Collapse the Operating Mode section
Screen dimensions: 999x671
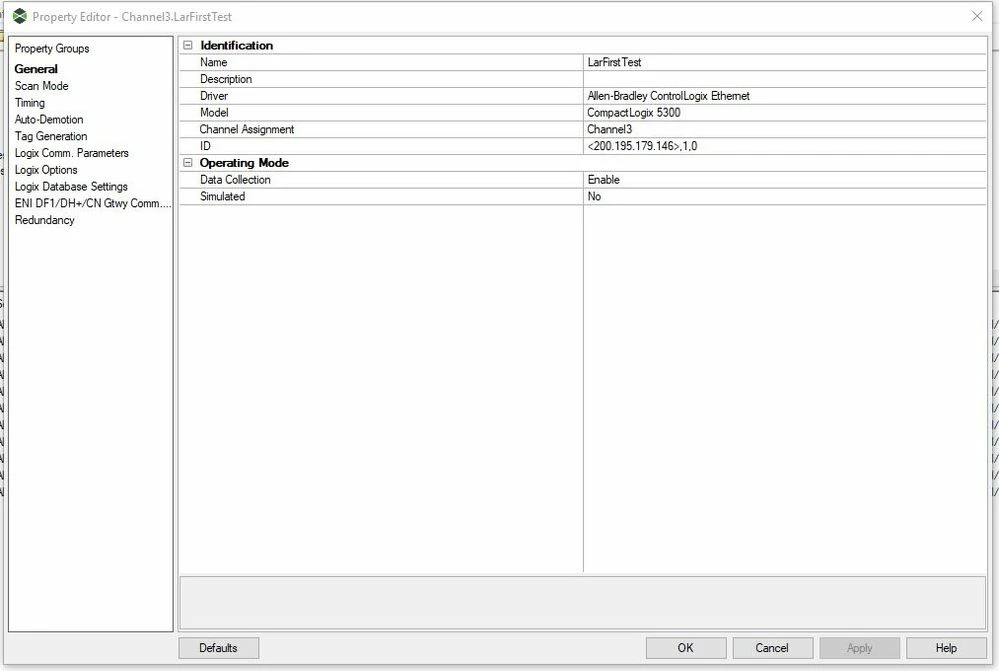point(188,162)
